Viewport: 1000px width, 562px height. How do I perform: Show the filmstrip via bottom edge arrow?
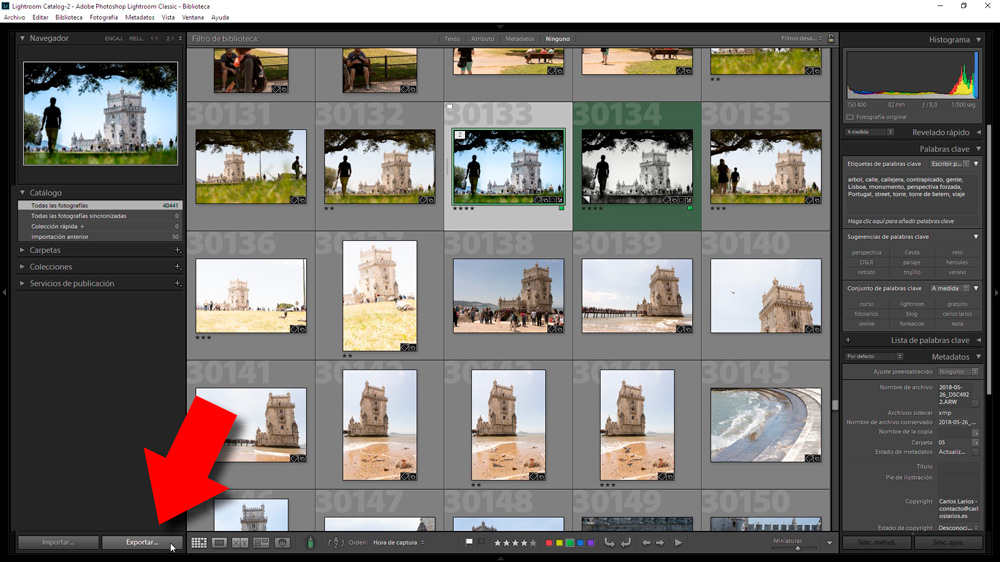tap(500, 558)
